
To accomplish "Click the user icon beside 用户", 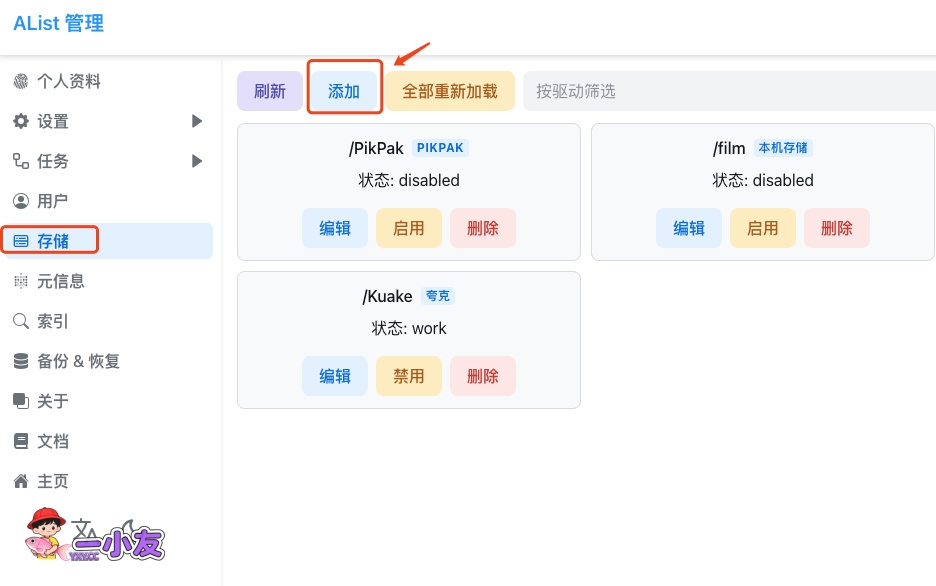I will 20,201.
